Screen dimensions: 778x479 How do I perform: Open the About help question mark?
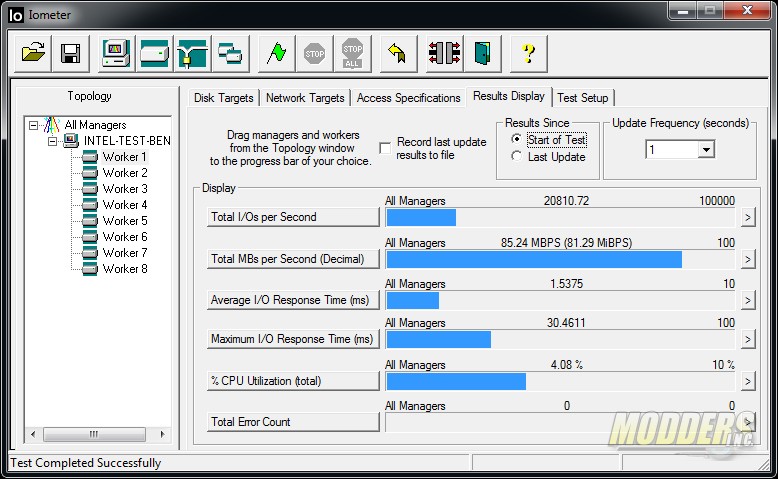(x=529, y=53)
